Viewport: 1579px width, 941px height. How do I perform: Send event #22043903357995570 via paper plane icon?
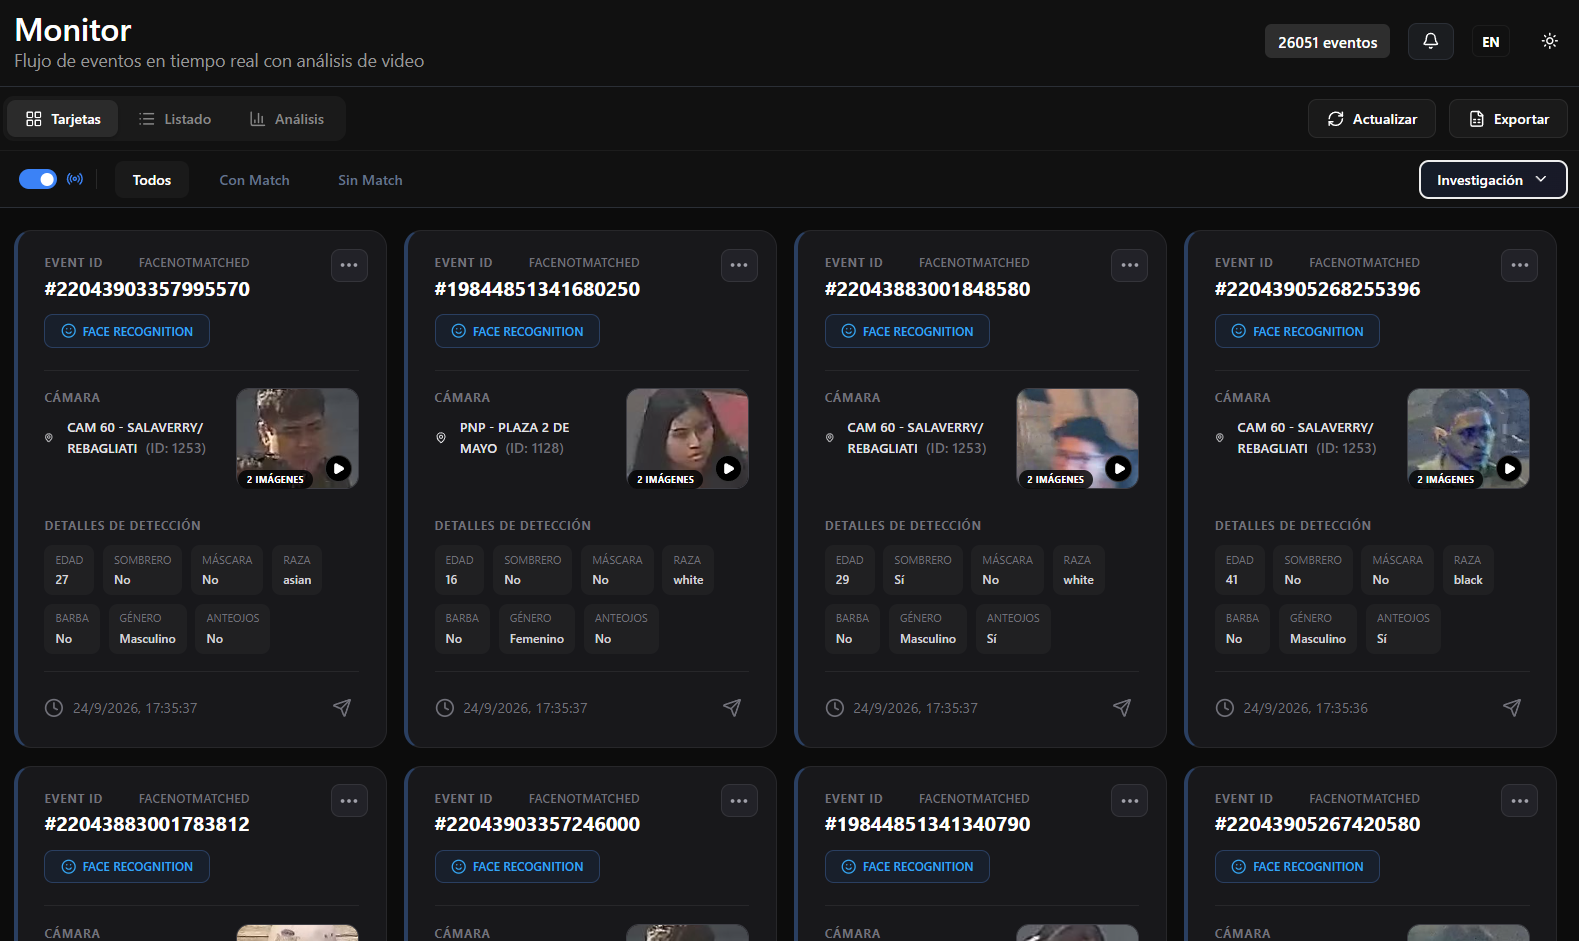point(342,708)
